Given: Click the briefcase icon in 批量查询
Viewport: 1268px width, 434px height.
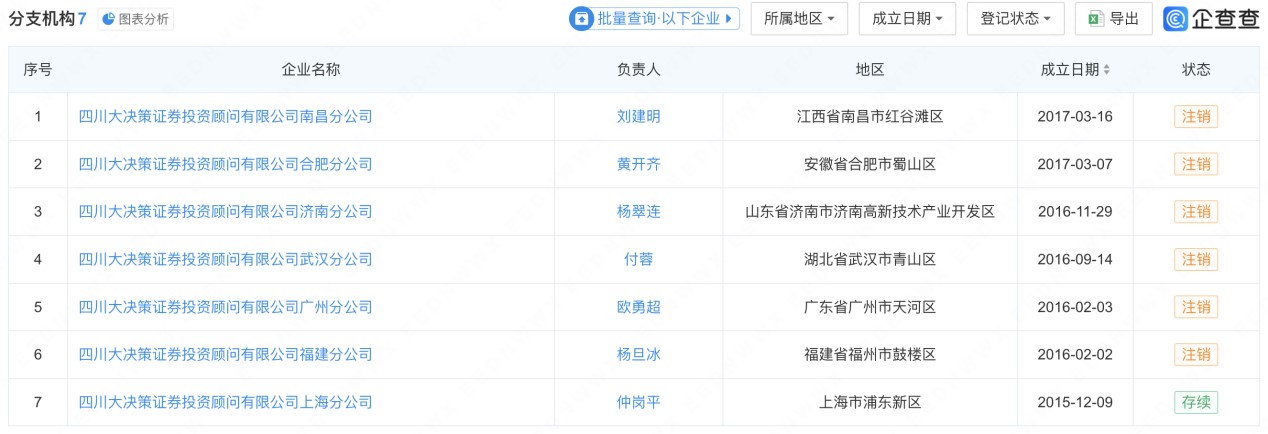Looking at the screenshot, I should (x=581, y=19).
